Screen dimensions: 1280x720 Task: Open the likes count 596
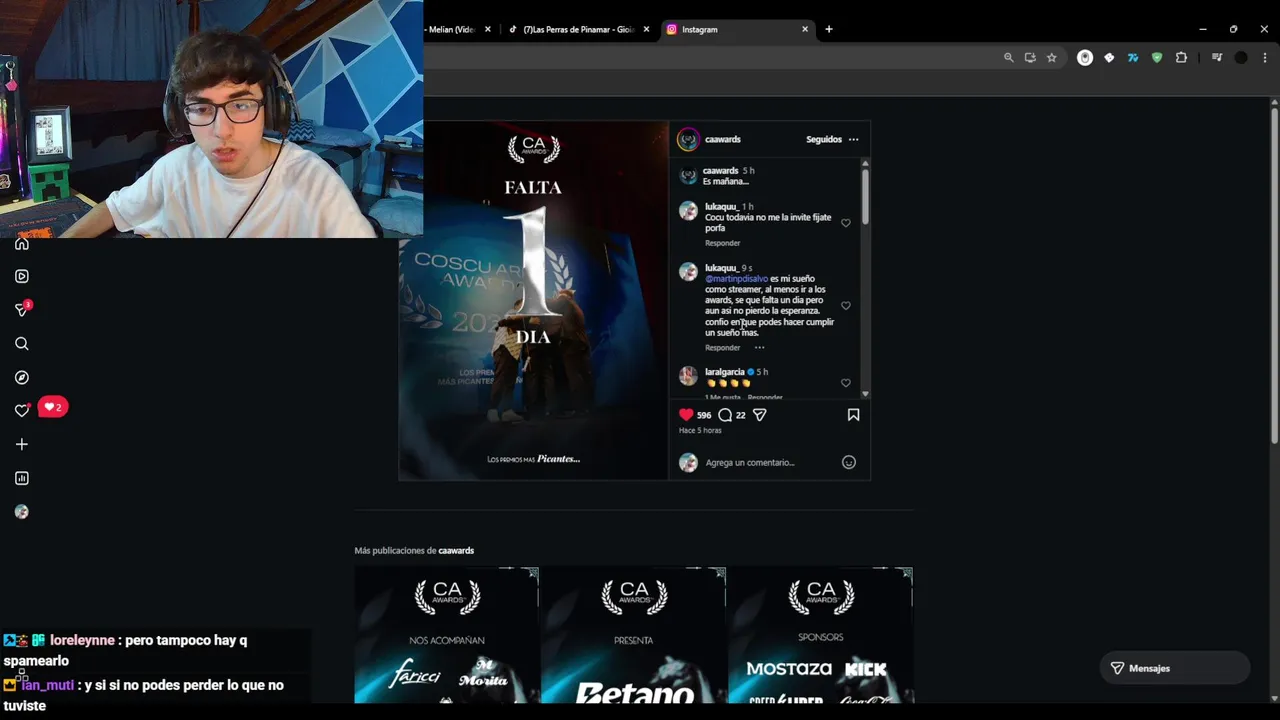point(704,415)
